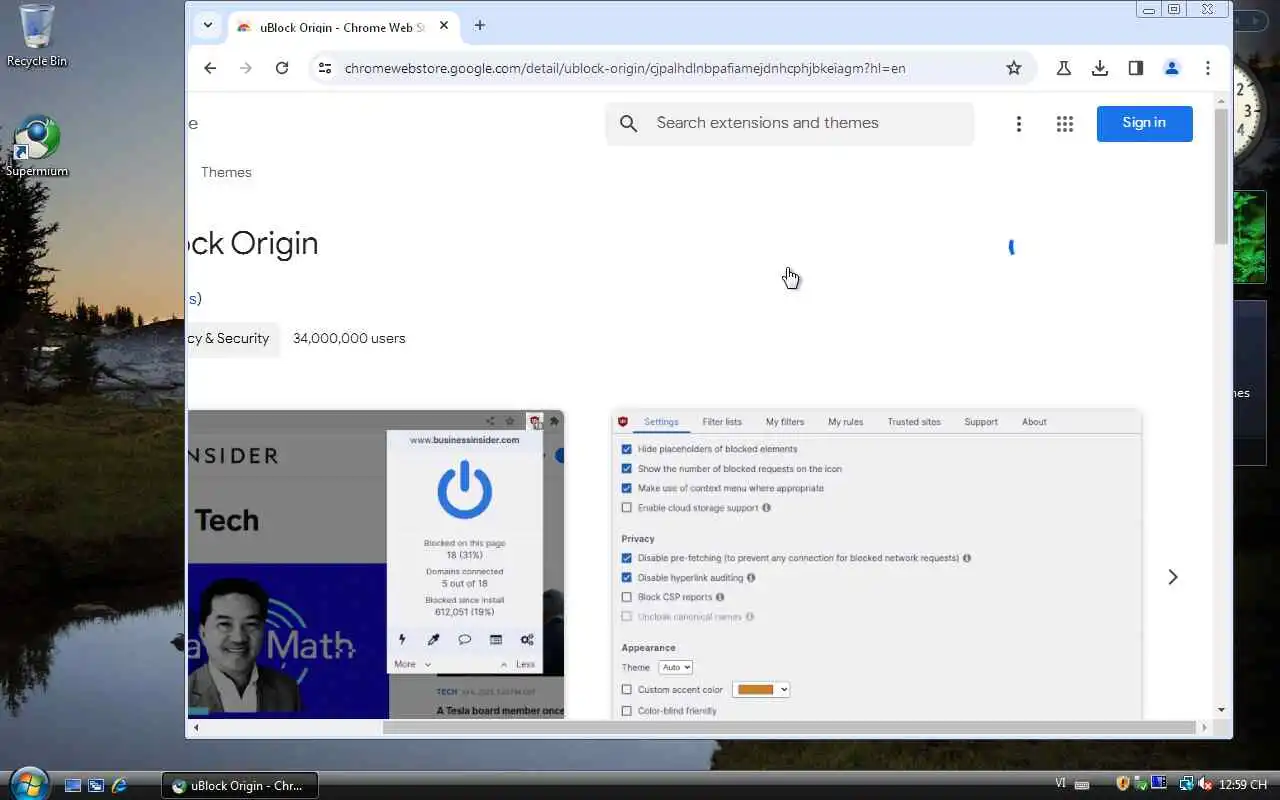The width and height of the screenshot is (1280, 800).
Task: Click Show Desktop in Quick Launch
Action: click(x=73, y=786)
